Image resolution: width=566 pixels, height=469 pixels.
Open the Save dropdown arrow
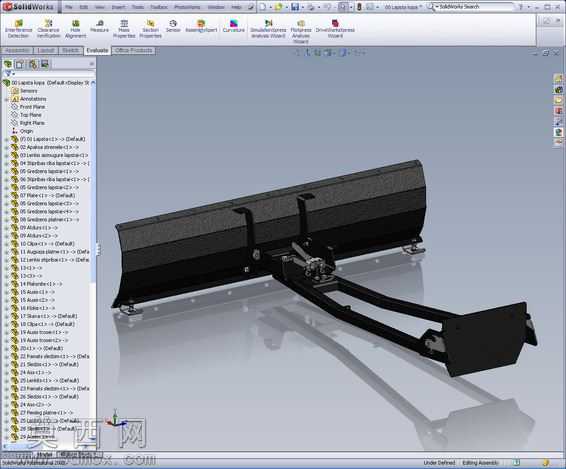click(302, 7)
